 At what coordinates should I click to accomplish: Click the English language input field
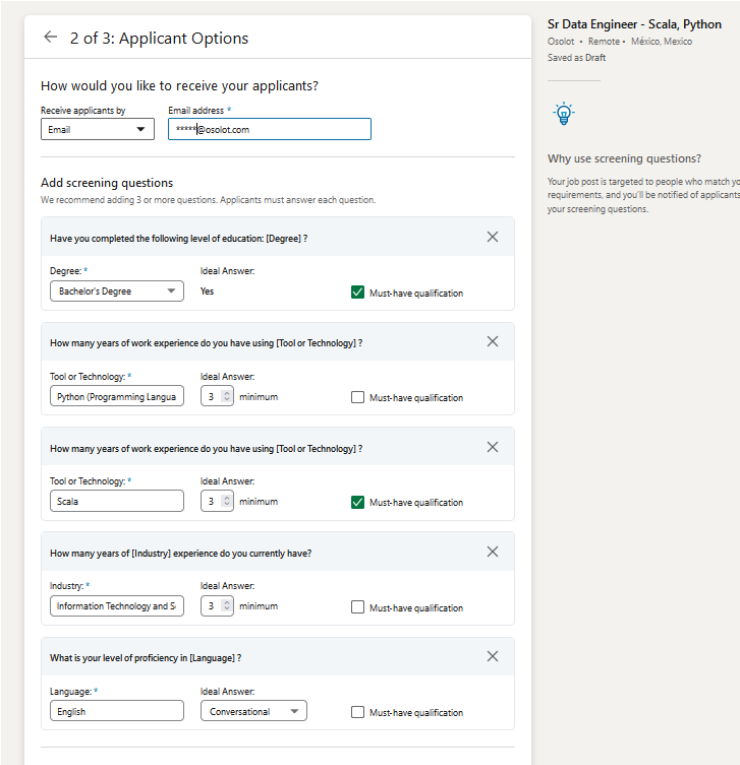pos(117,712)
